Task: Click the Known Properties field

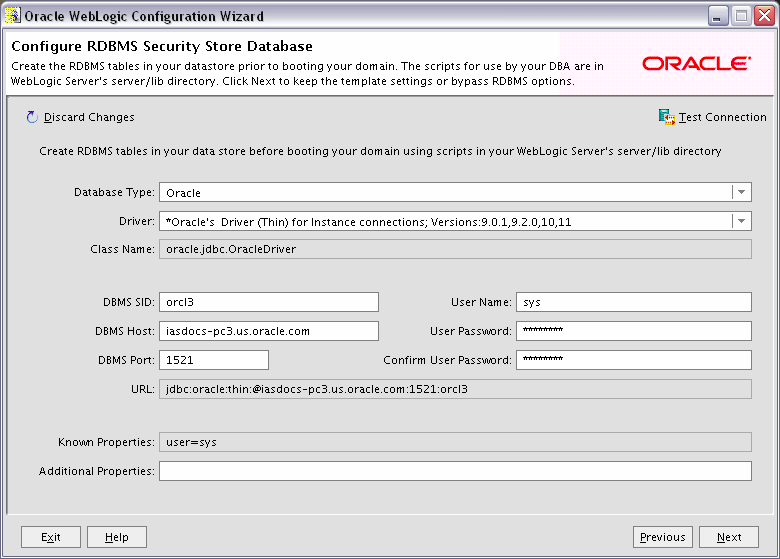Action: (x=455, y=442)
